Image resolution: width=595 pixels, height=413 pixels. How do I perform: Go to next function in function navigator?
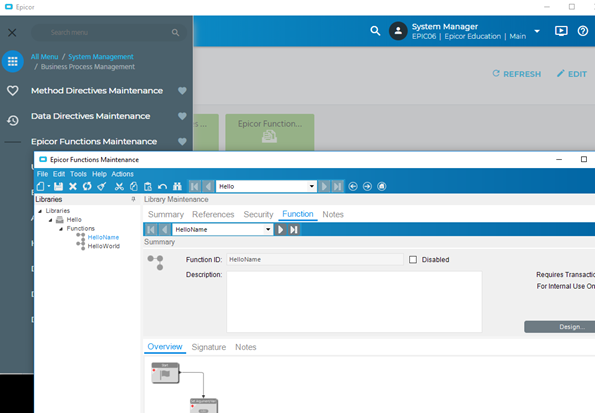[280, 230]
